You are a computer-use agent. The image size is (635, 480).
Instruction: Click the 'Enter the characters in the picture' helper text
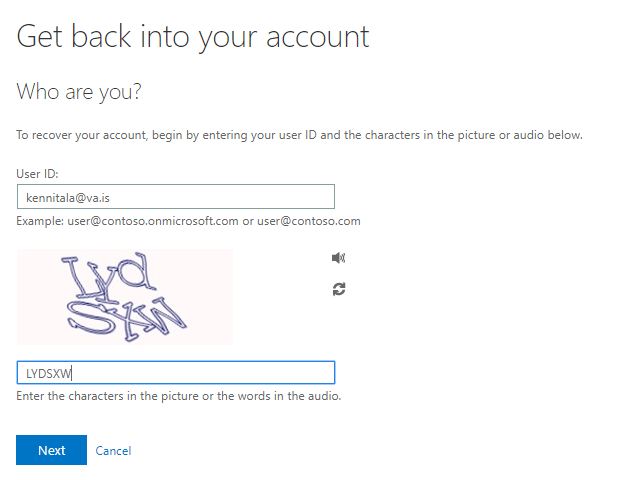(179, 396)
